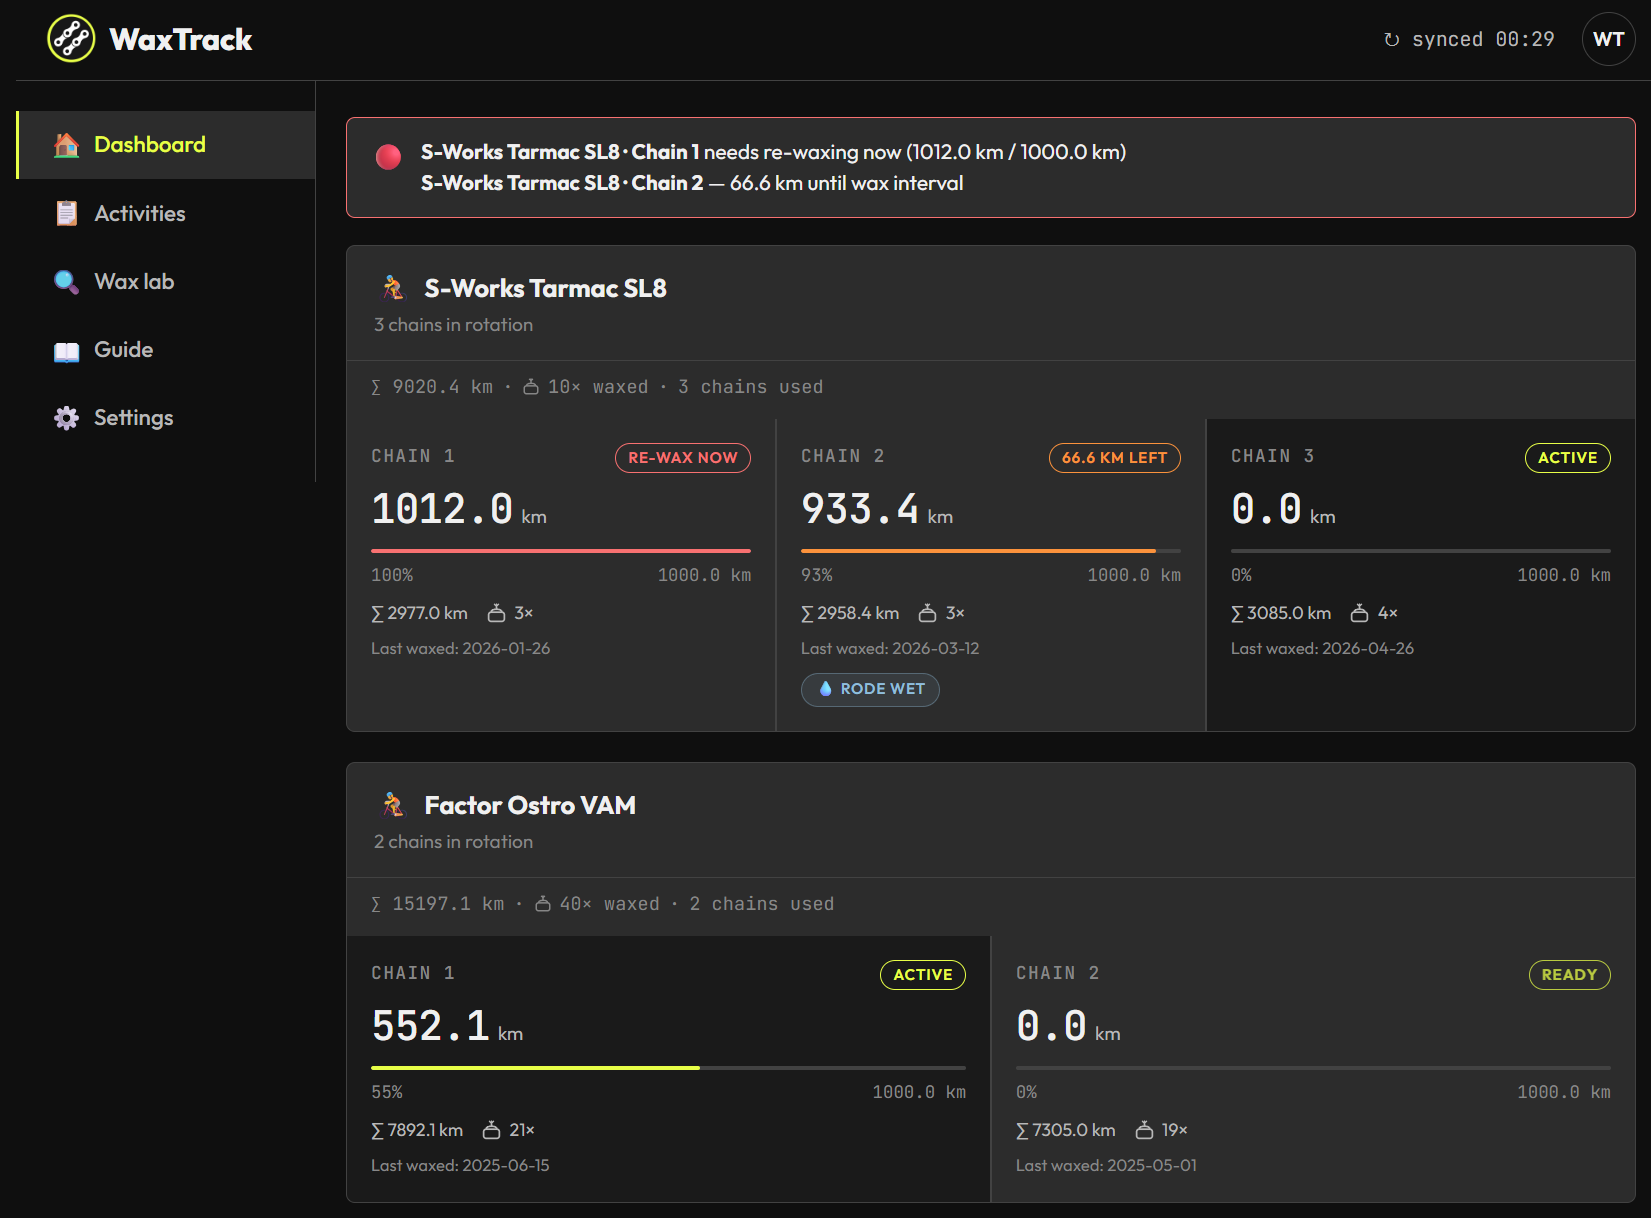Click the Chain 2 wax interval alert line
The image size is (1651, 1218).
[692, 183]
